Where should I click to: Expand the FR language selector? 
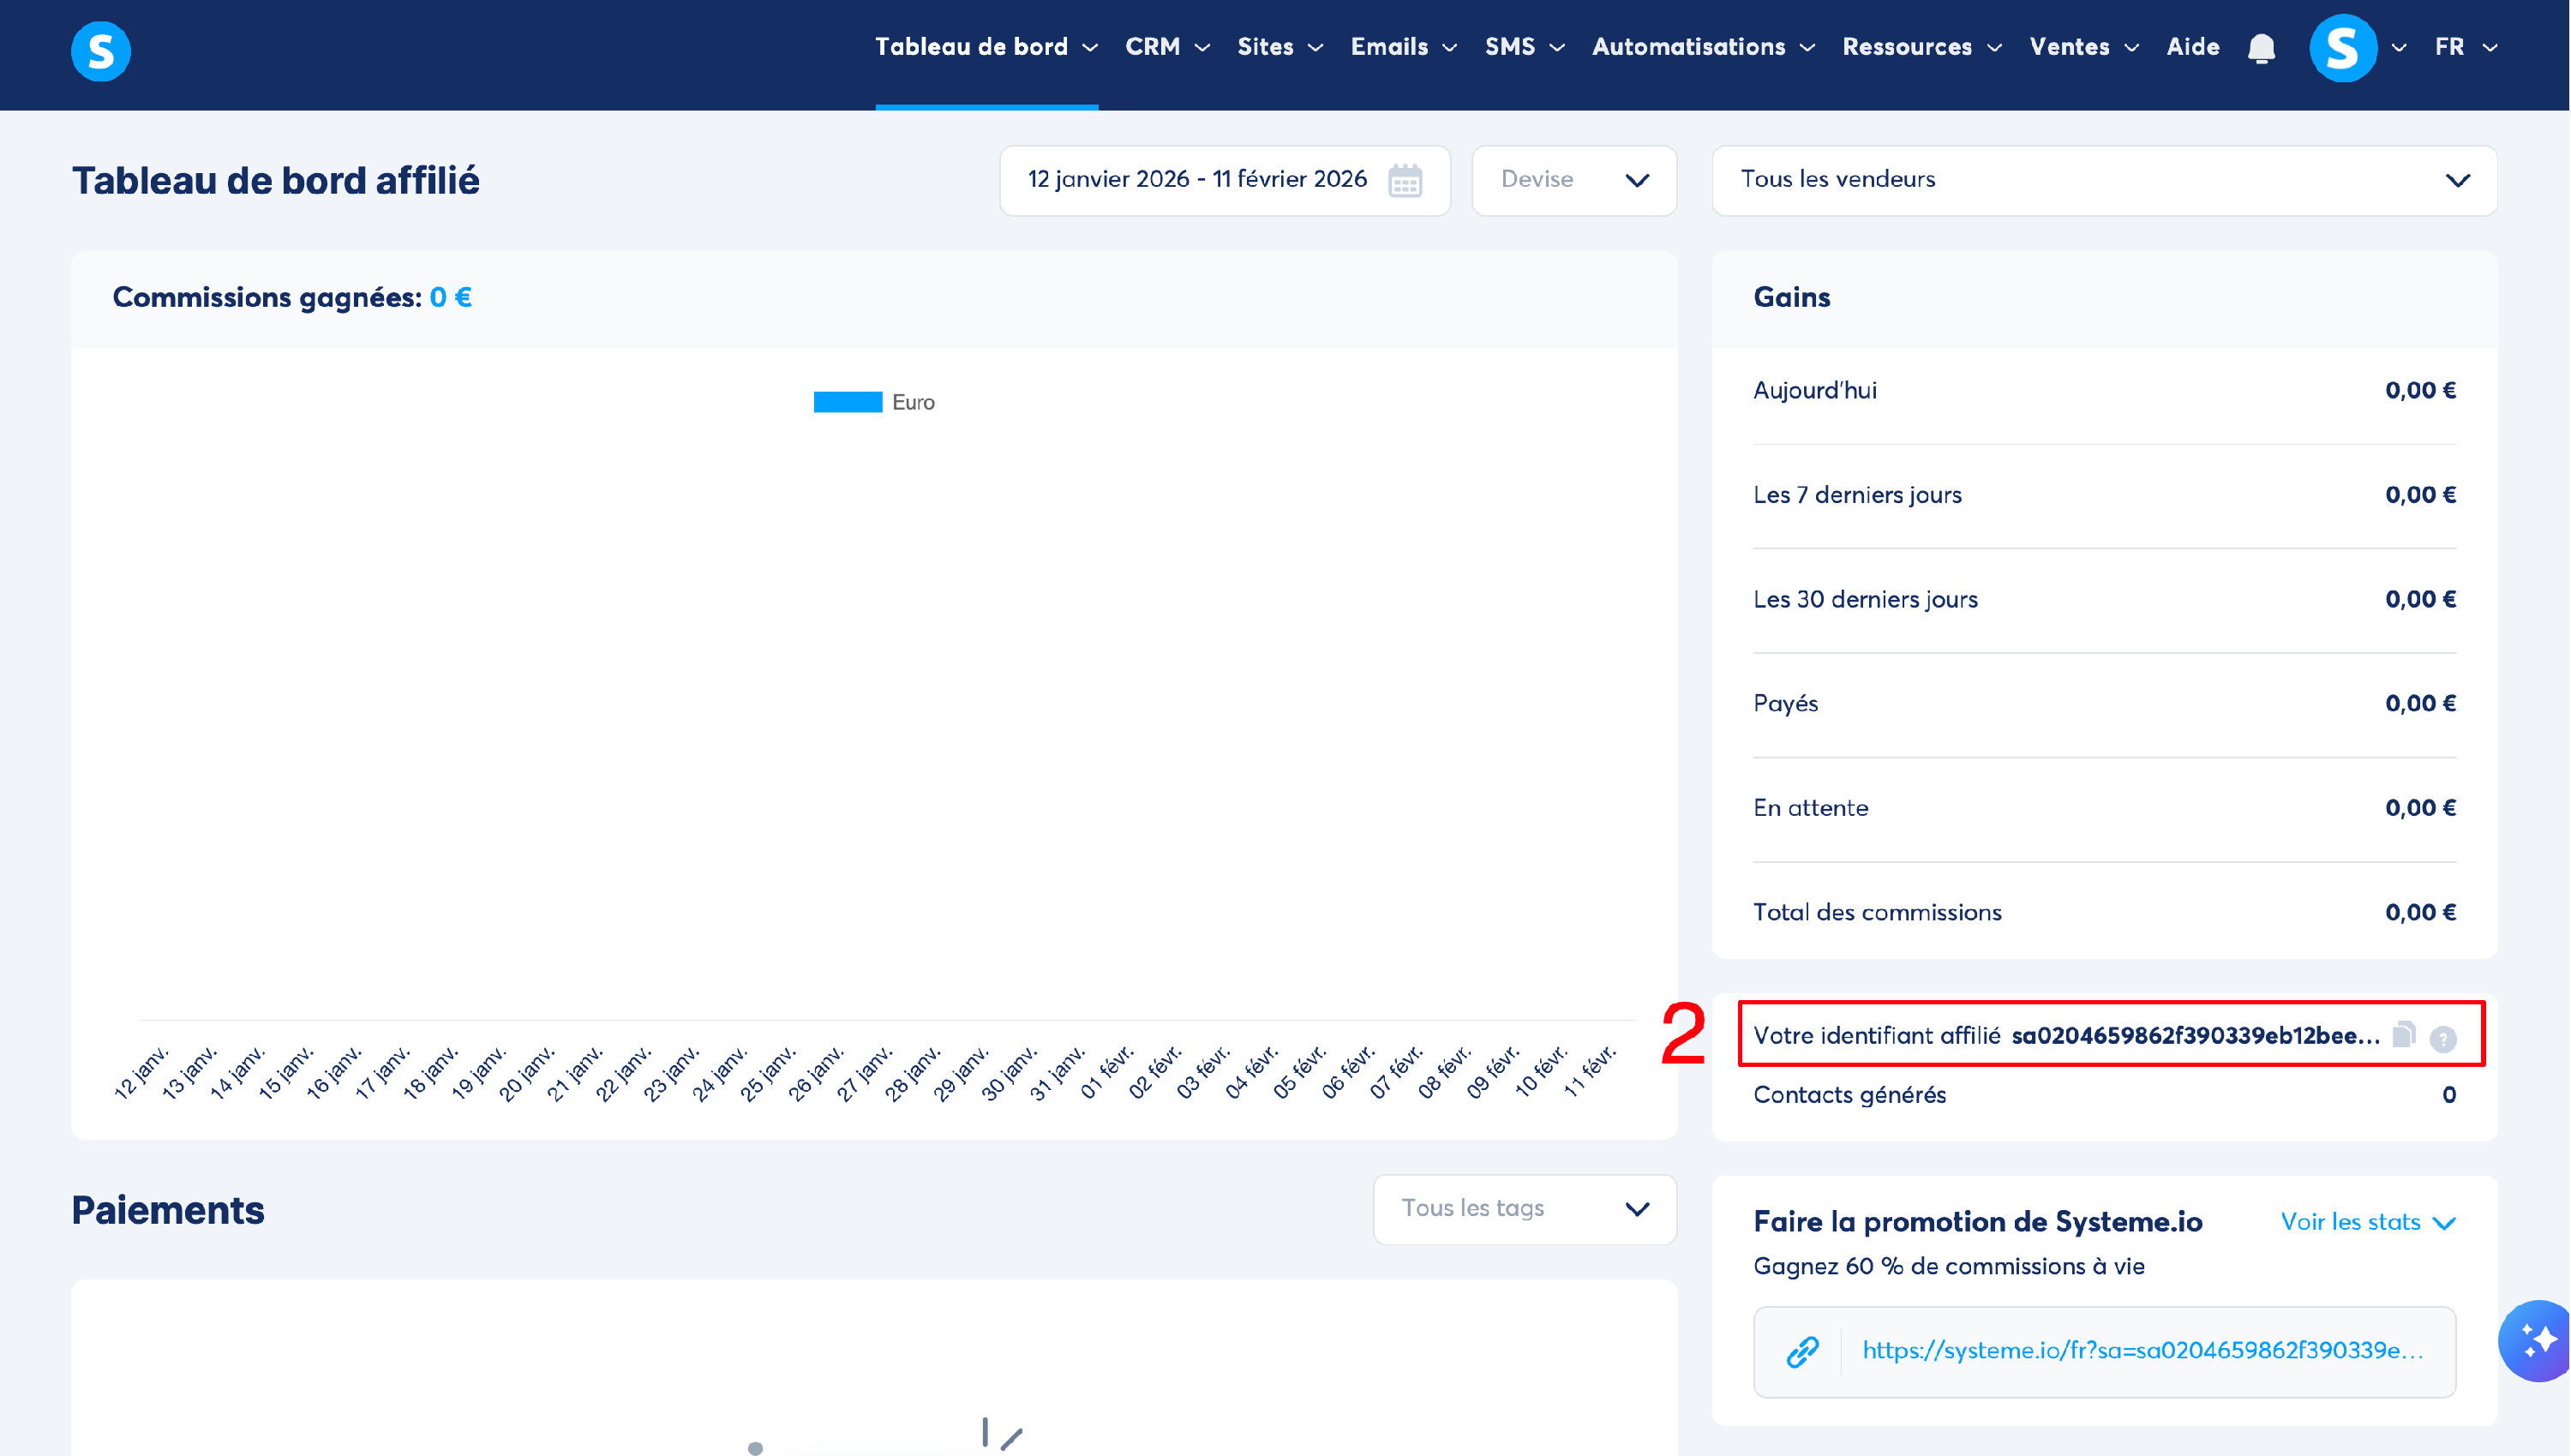point(2464,47)
